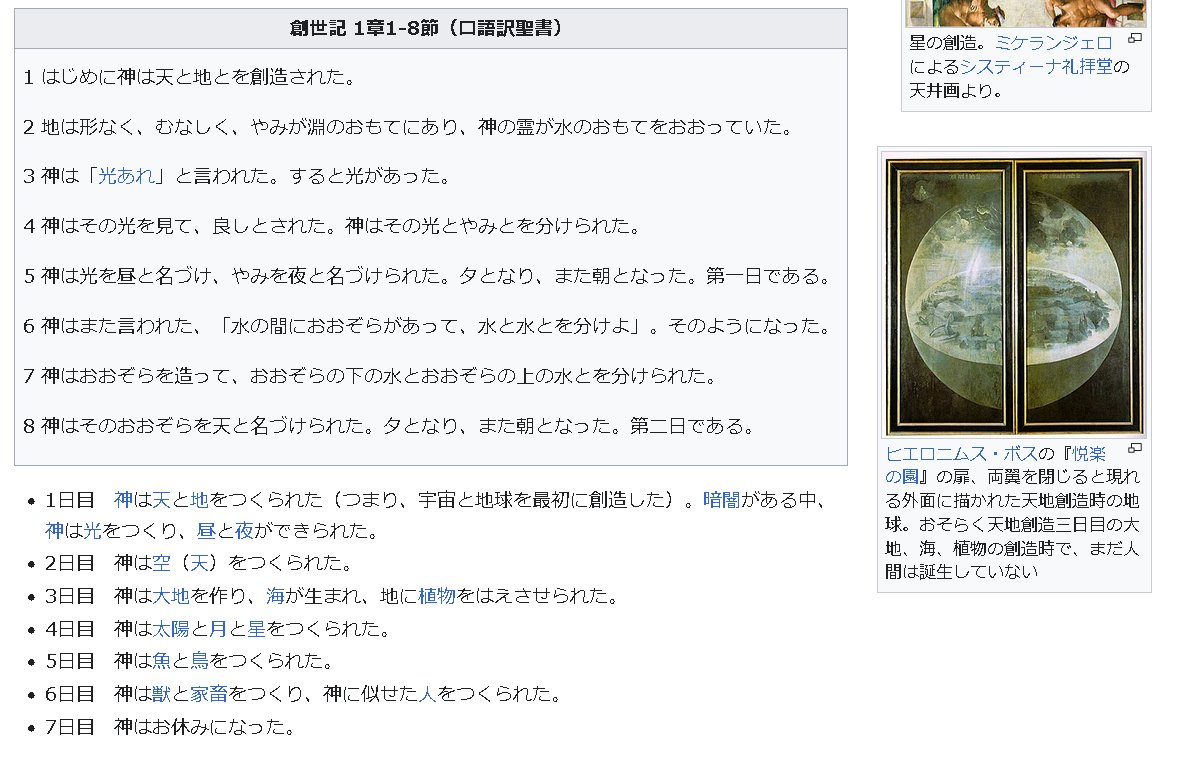Follow the 悦楽の園 link in caption

tap(995, 465)
